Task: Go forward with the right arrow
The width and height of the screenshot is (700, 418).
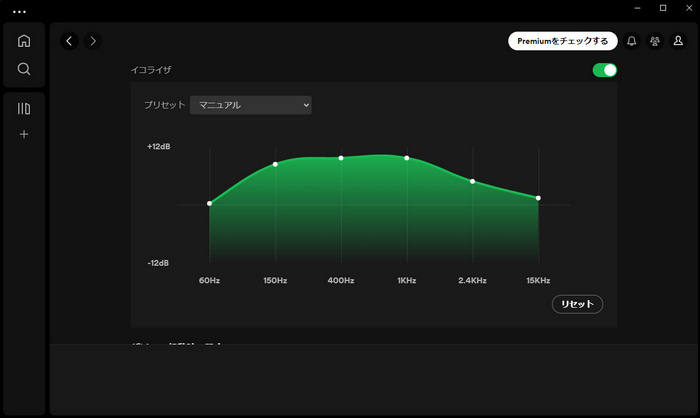Action: click(x=93, y=41)
